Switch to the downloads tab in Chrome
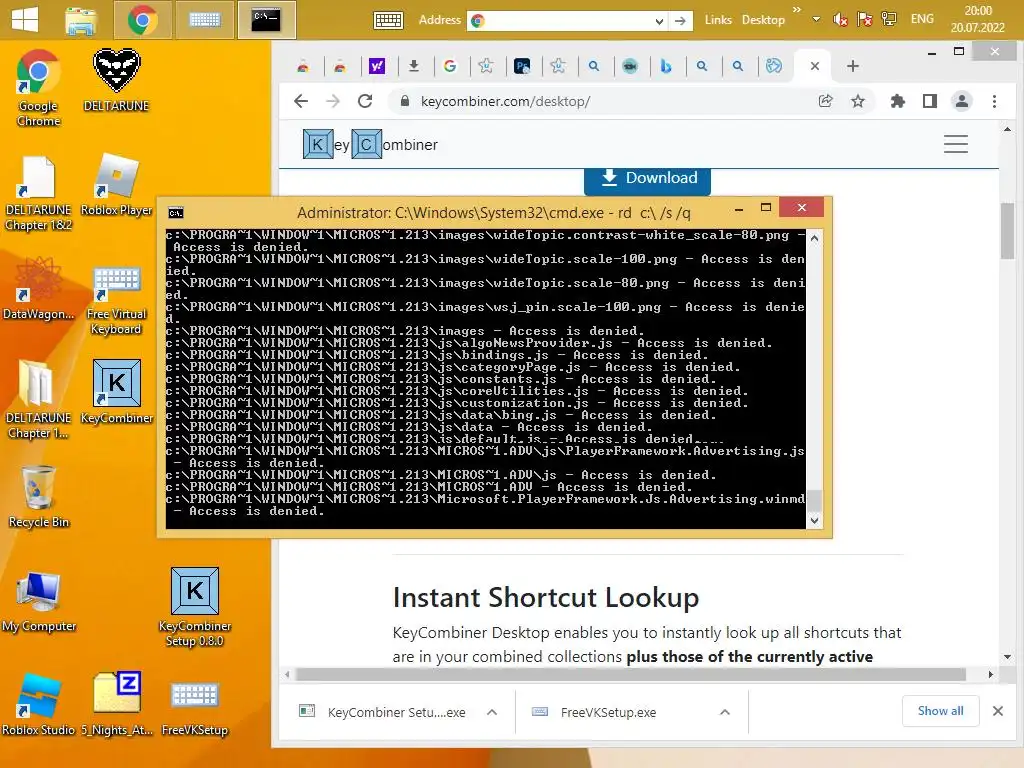 (413, 66)
